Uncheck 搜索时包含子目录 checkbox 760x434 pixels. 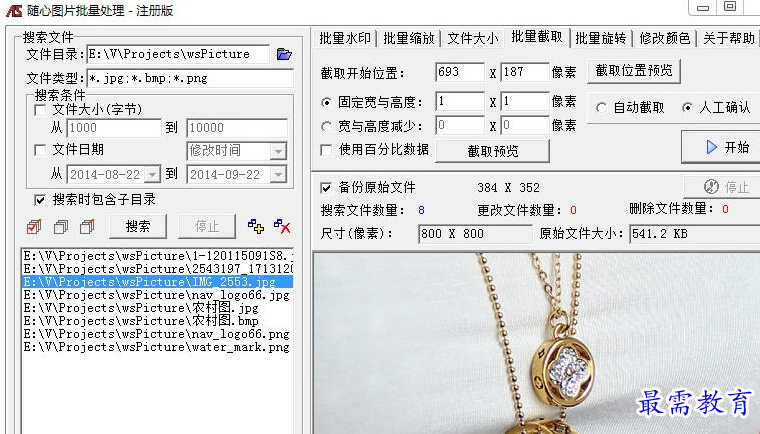[x=40, y=200]
